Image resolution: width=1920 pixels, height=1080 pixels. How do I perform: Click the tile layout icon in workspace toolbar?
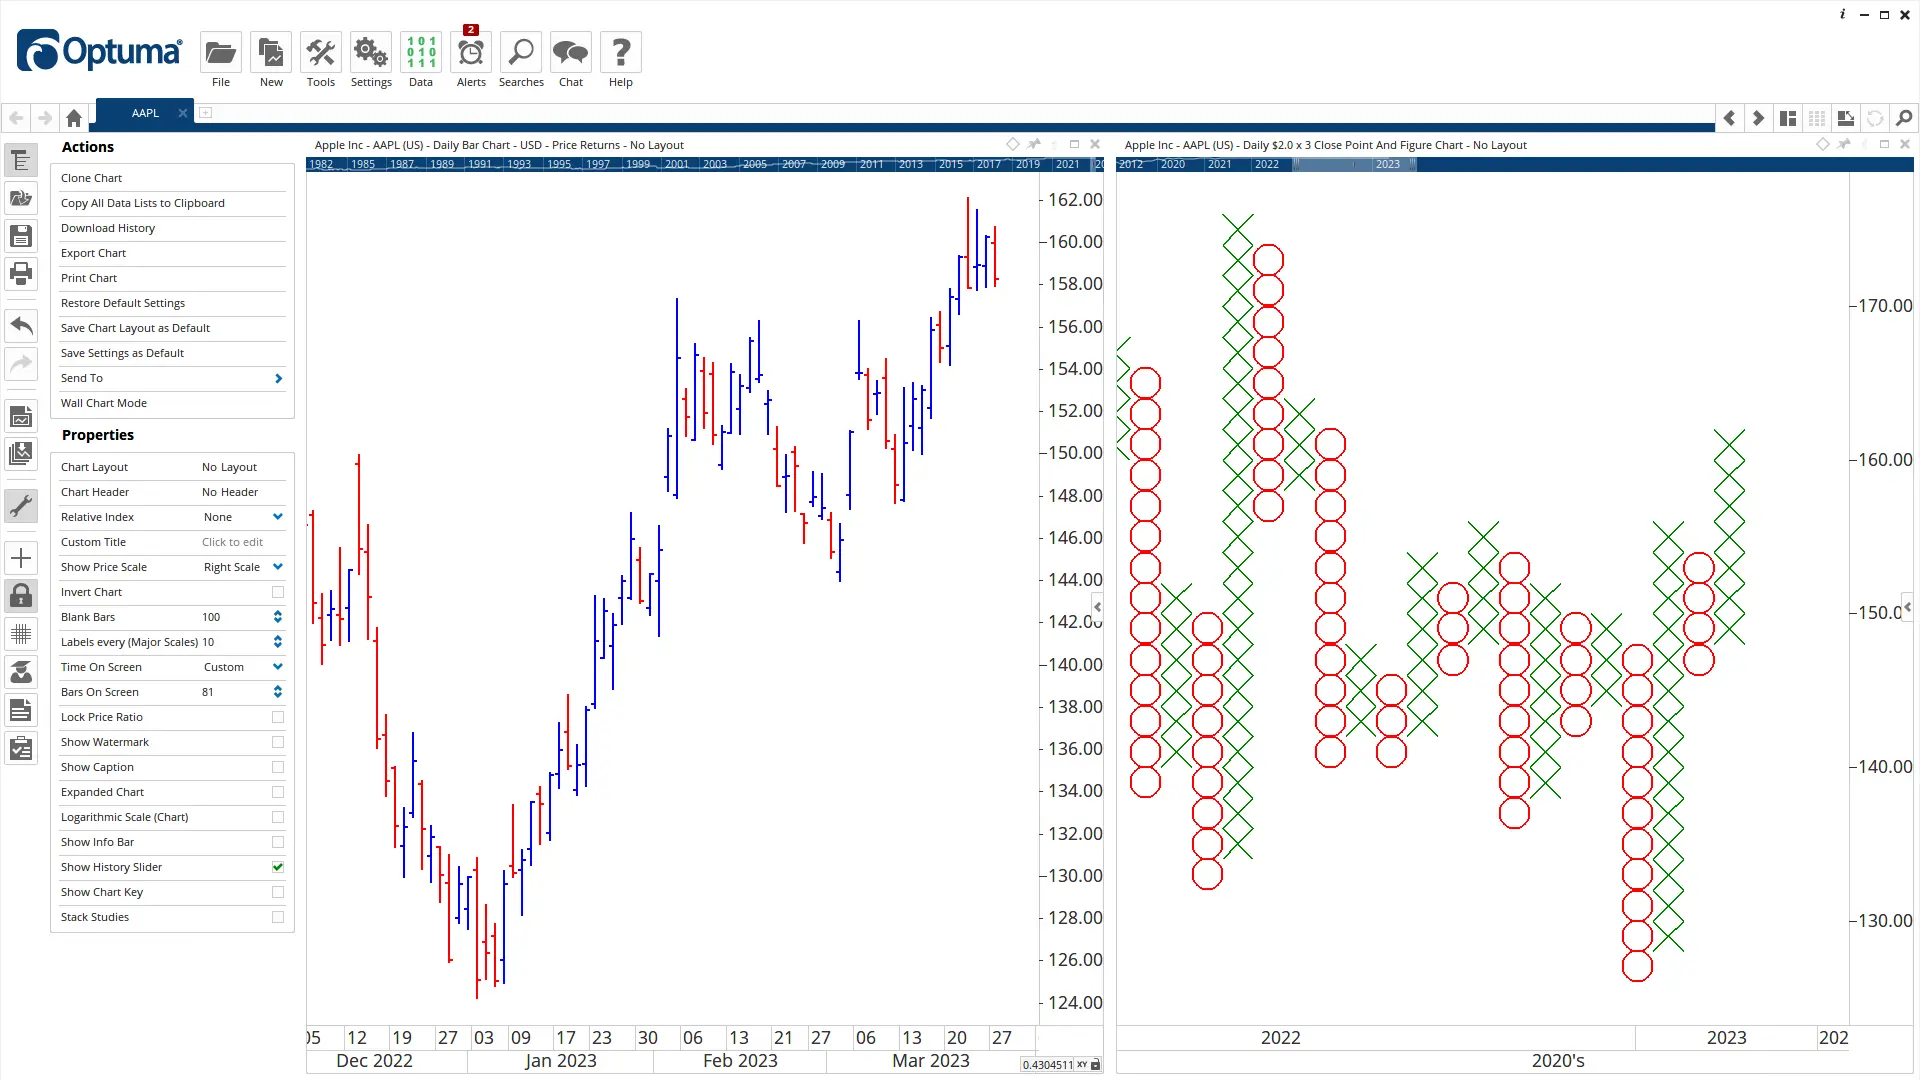click(1788, 118)
